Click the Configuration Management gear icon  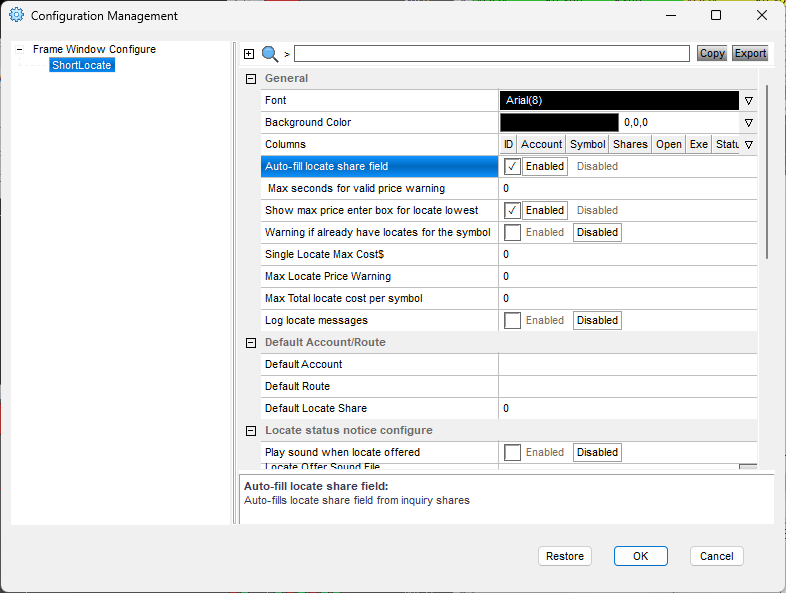16,16
